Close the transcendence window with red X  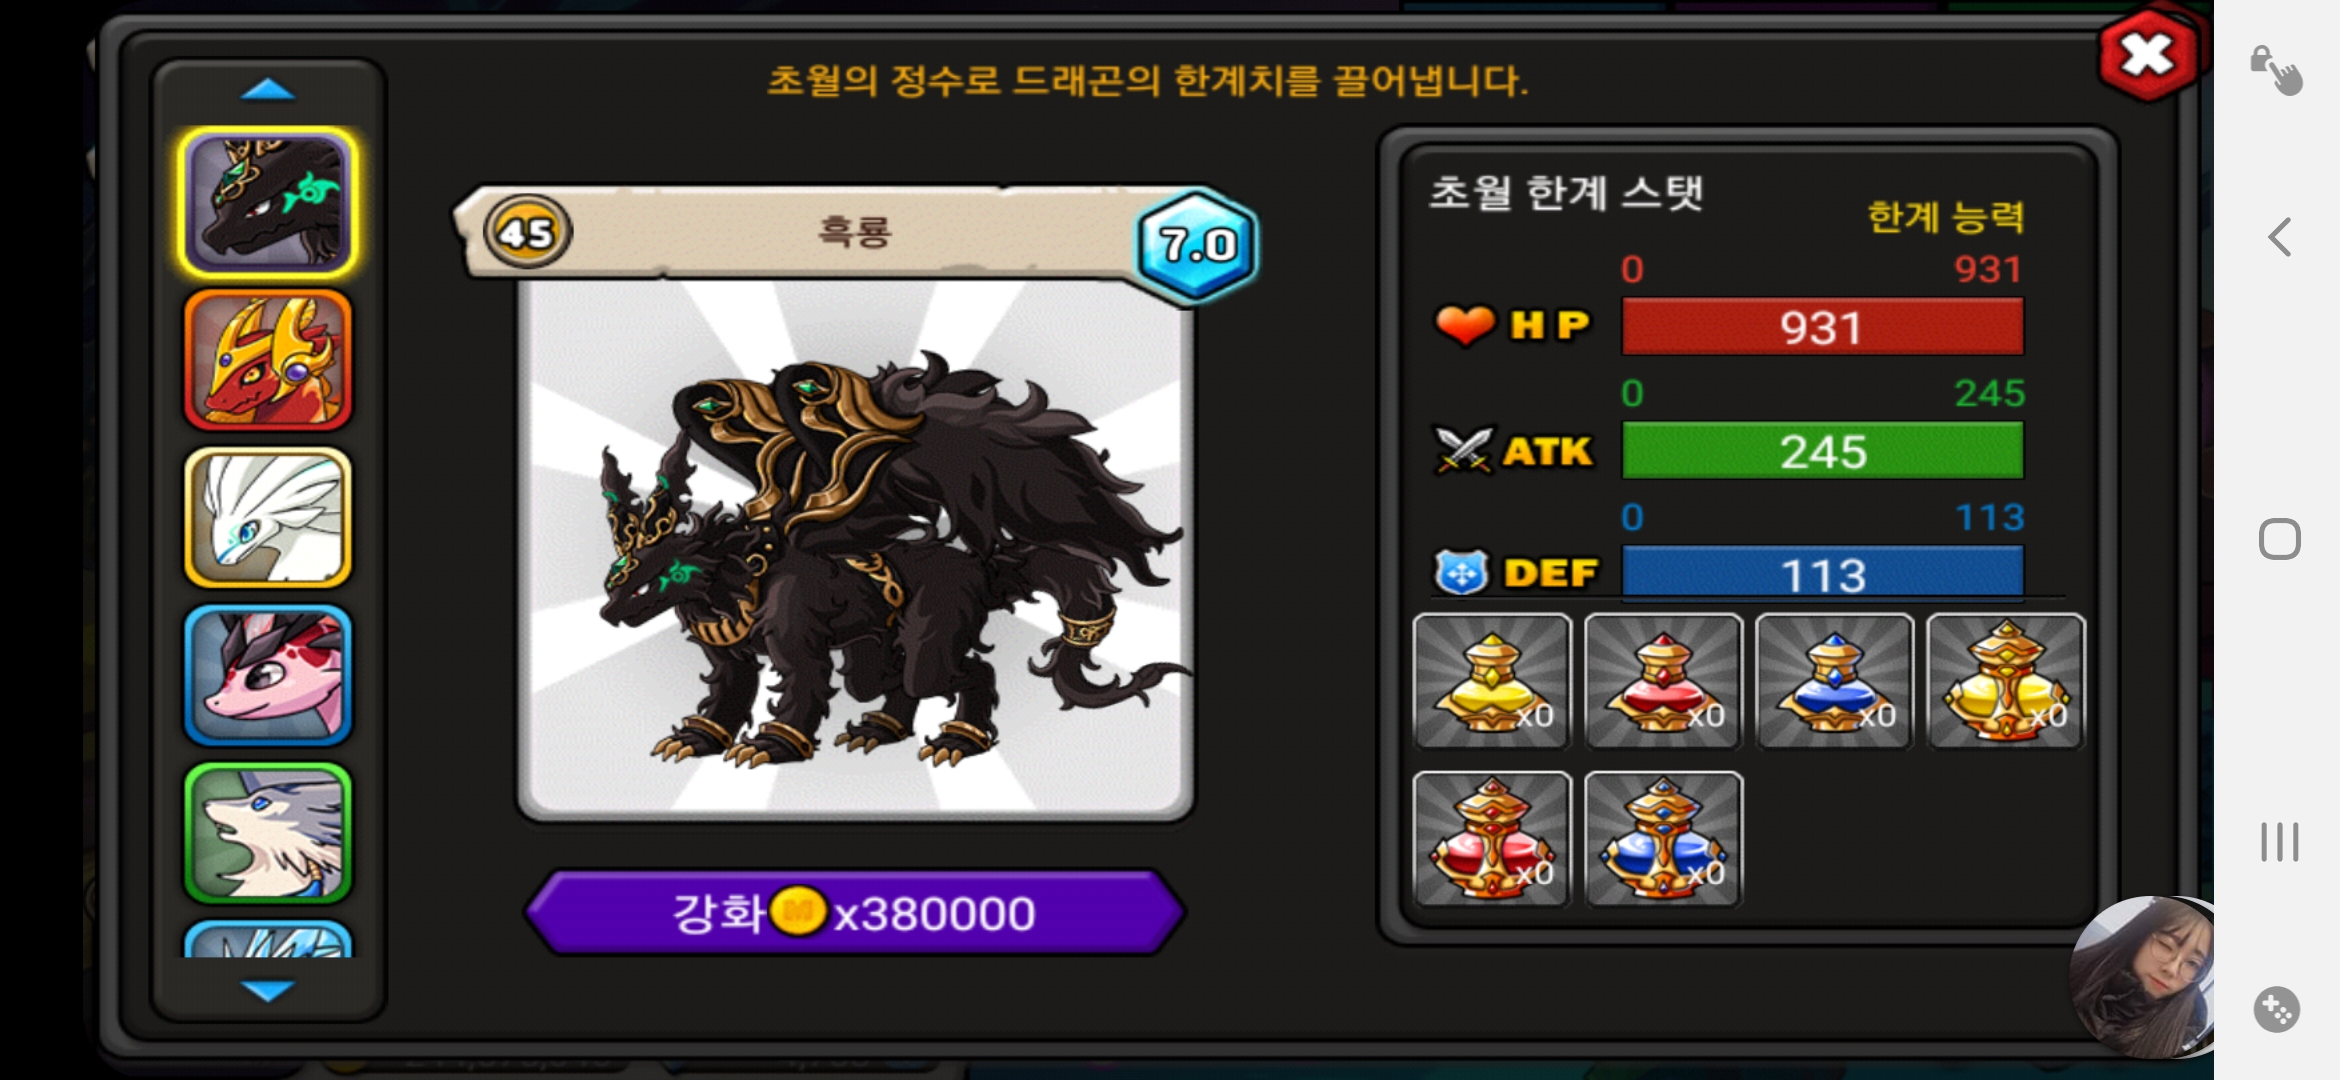point(2147,55)
